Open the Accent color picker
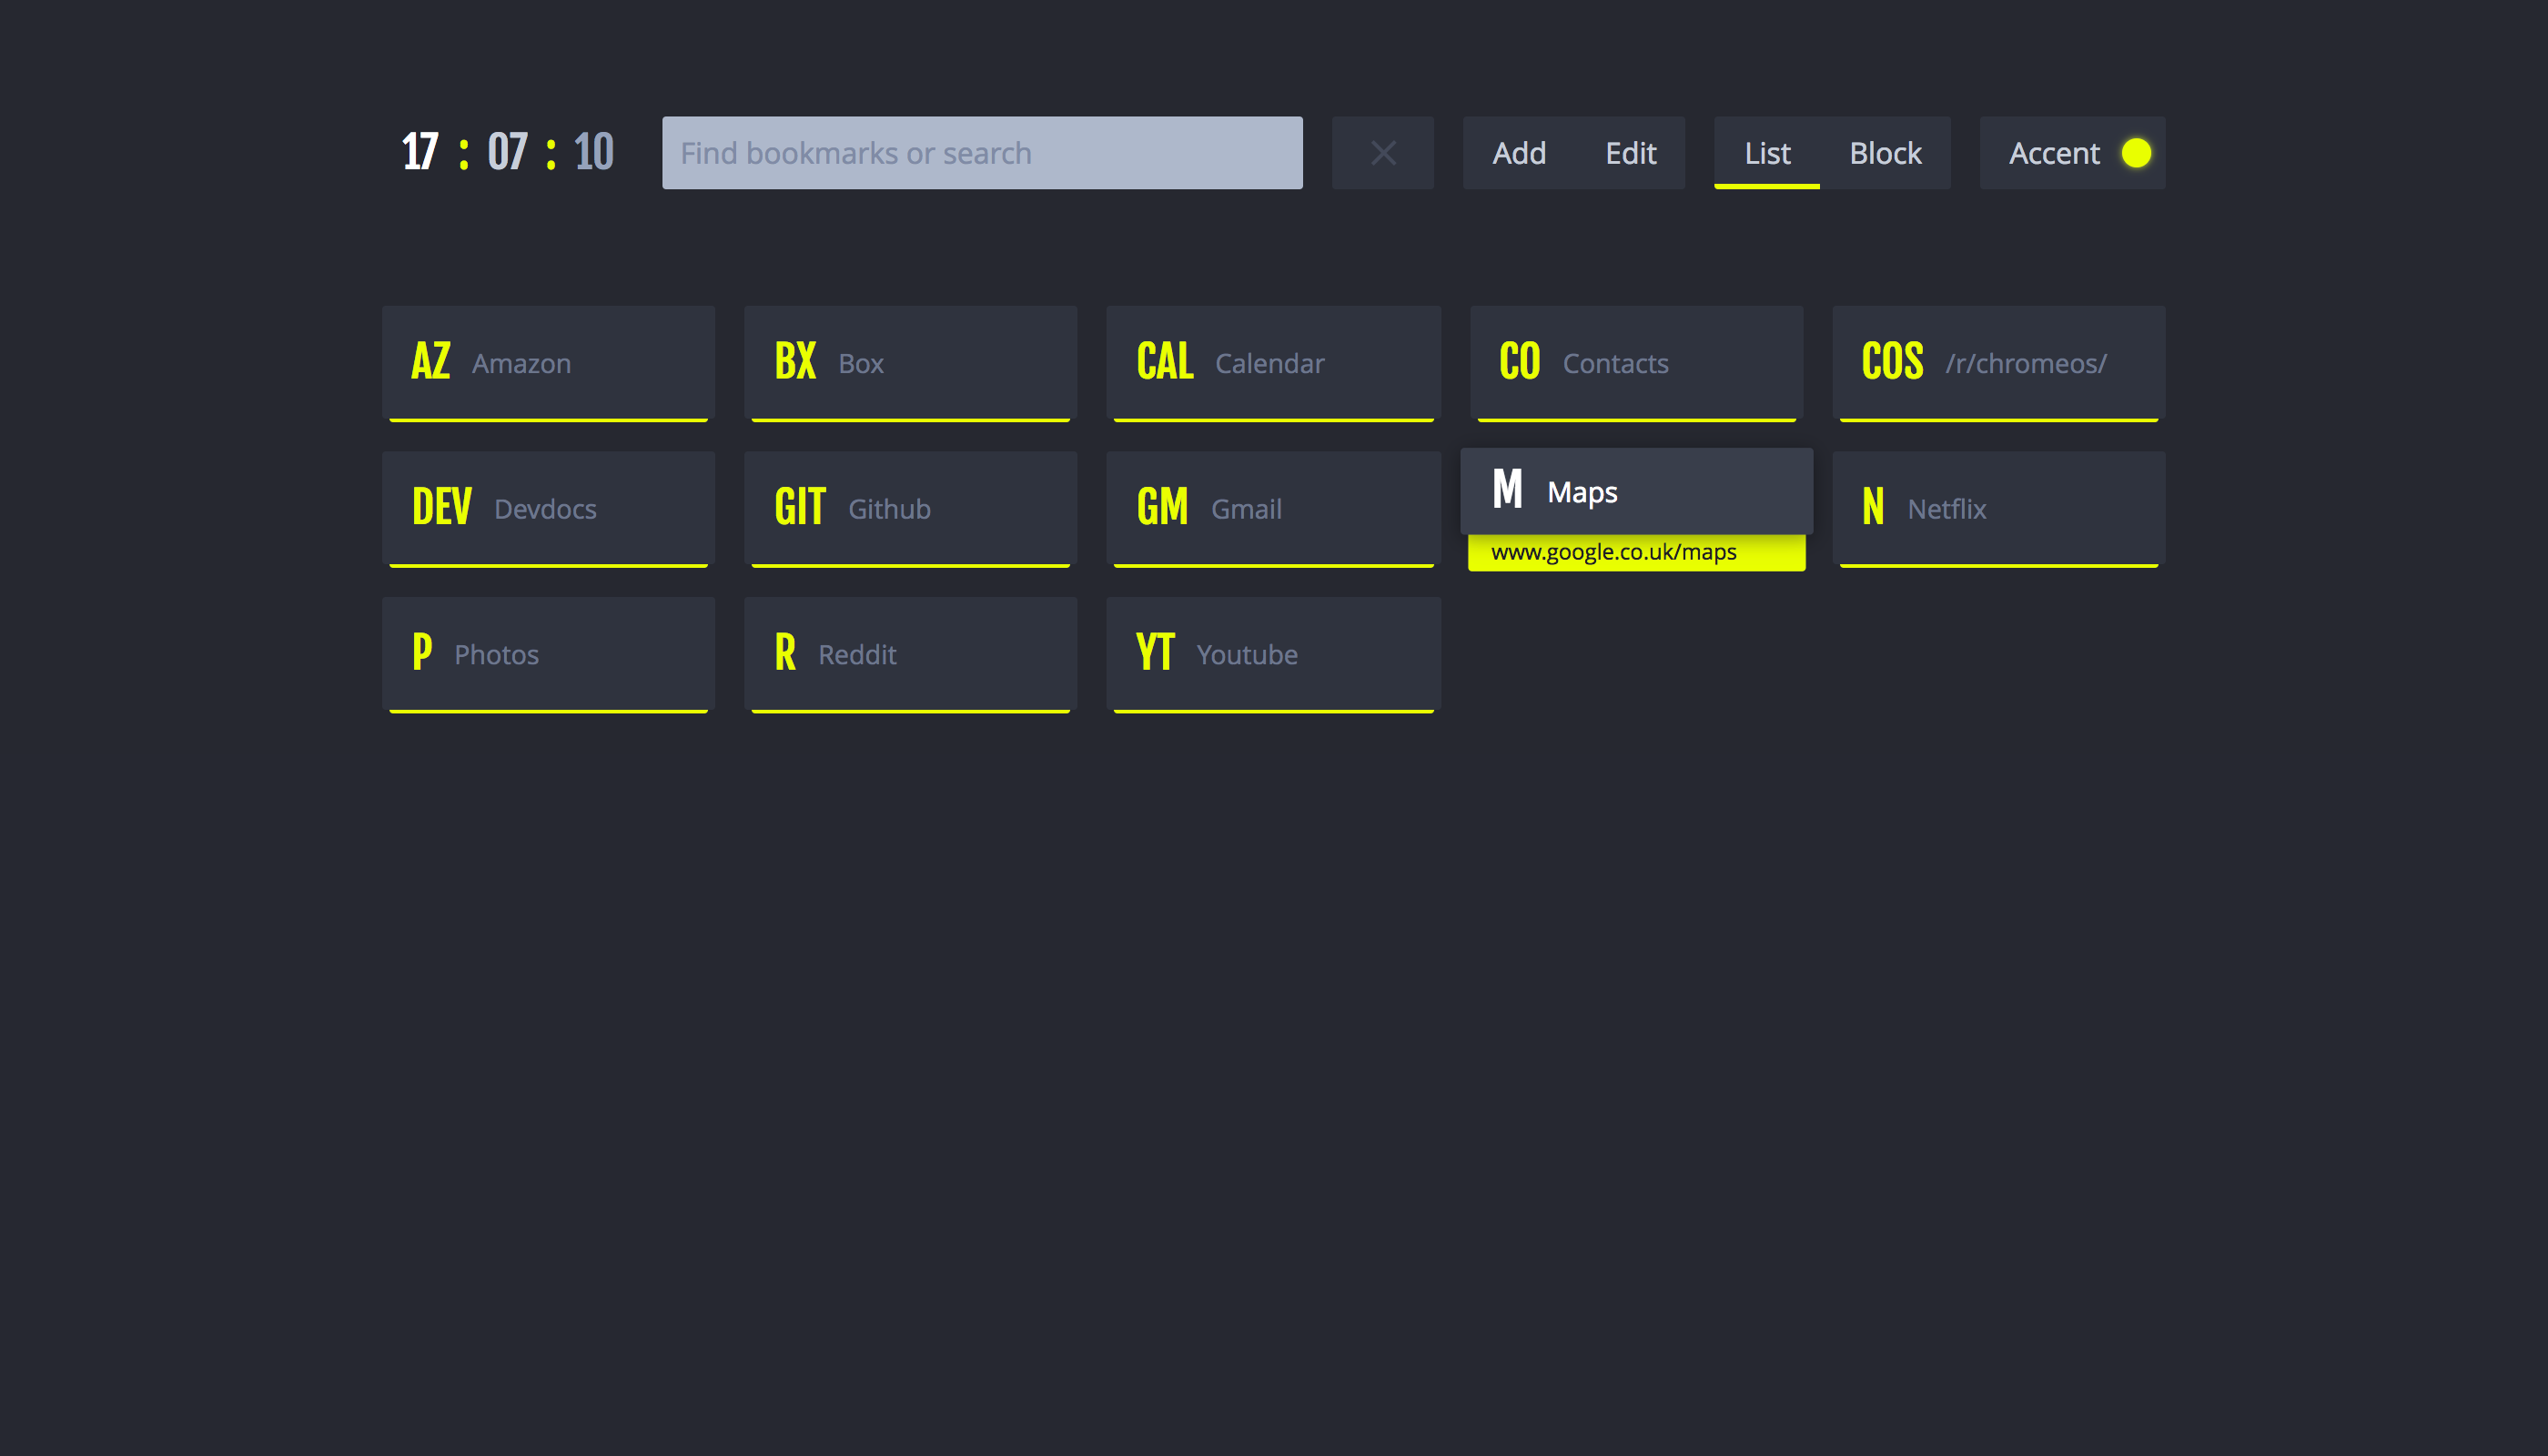This screenshot has height=1456, width=2548. 2072,153
